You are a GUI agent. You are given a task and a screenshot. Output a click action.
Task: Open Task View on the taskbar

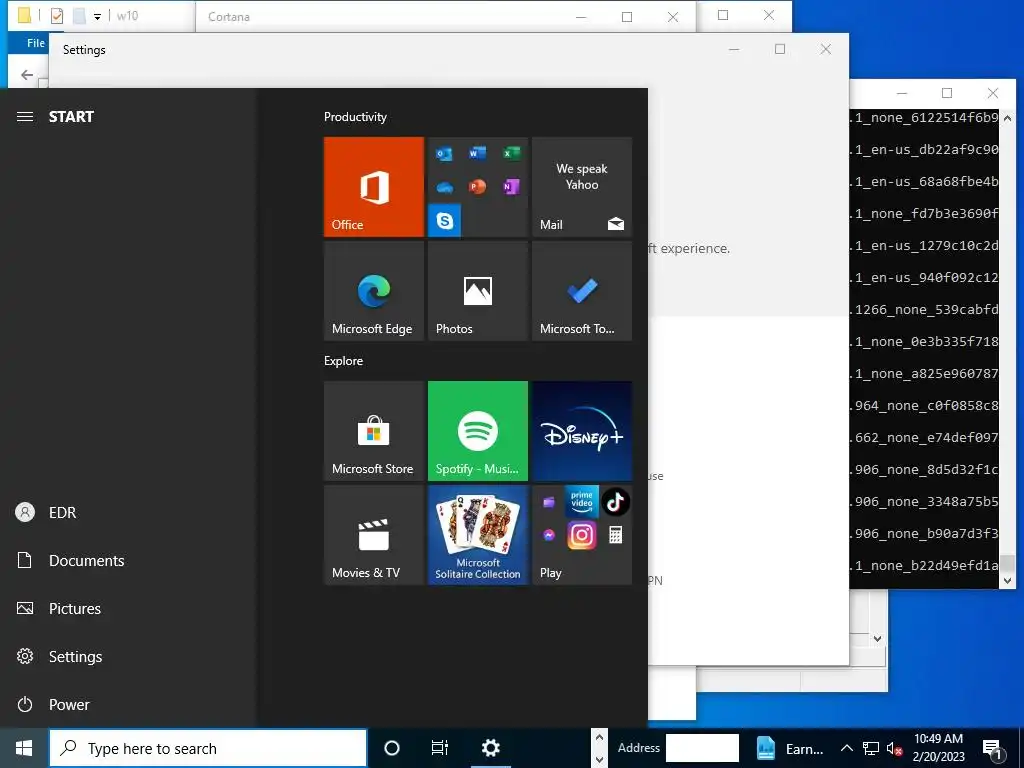click(x=440, y=748)
